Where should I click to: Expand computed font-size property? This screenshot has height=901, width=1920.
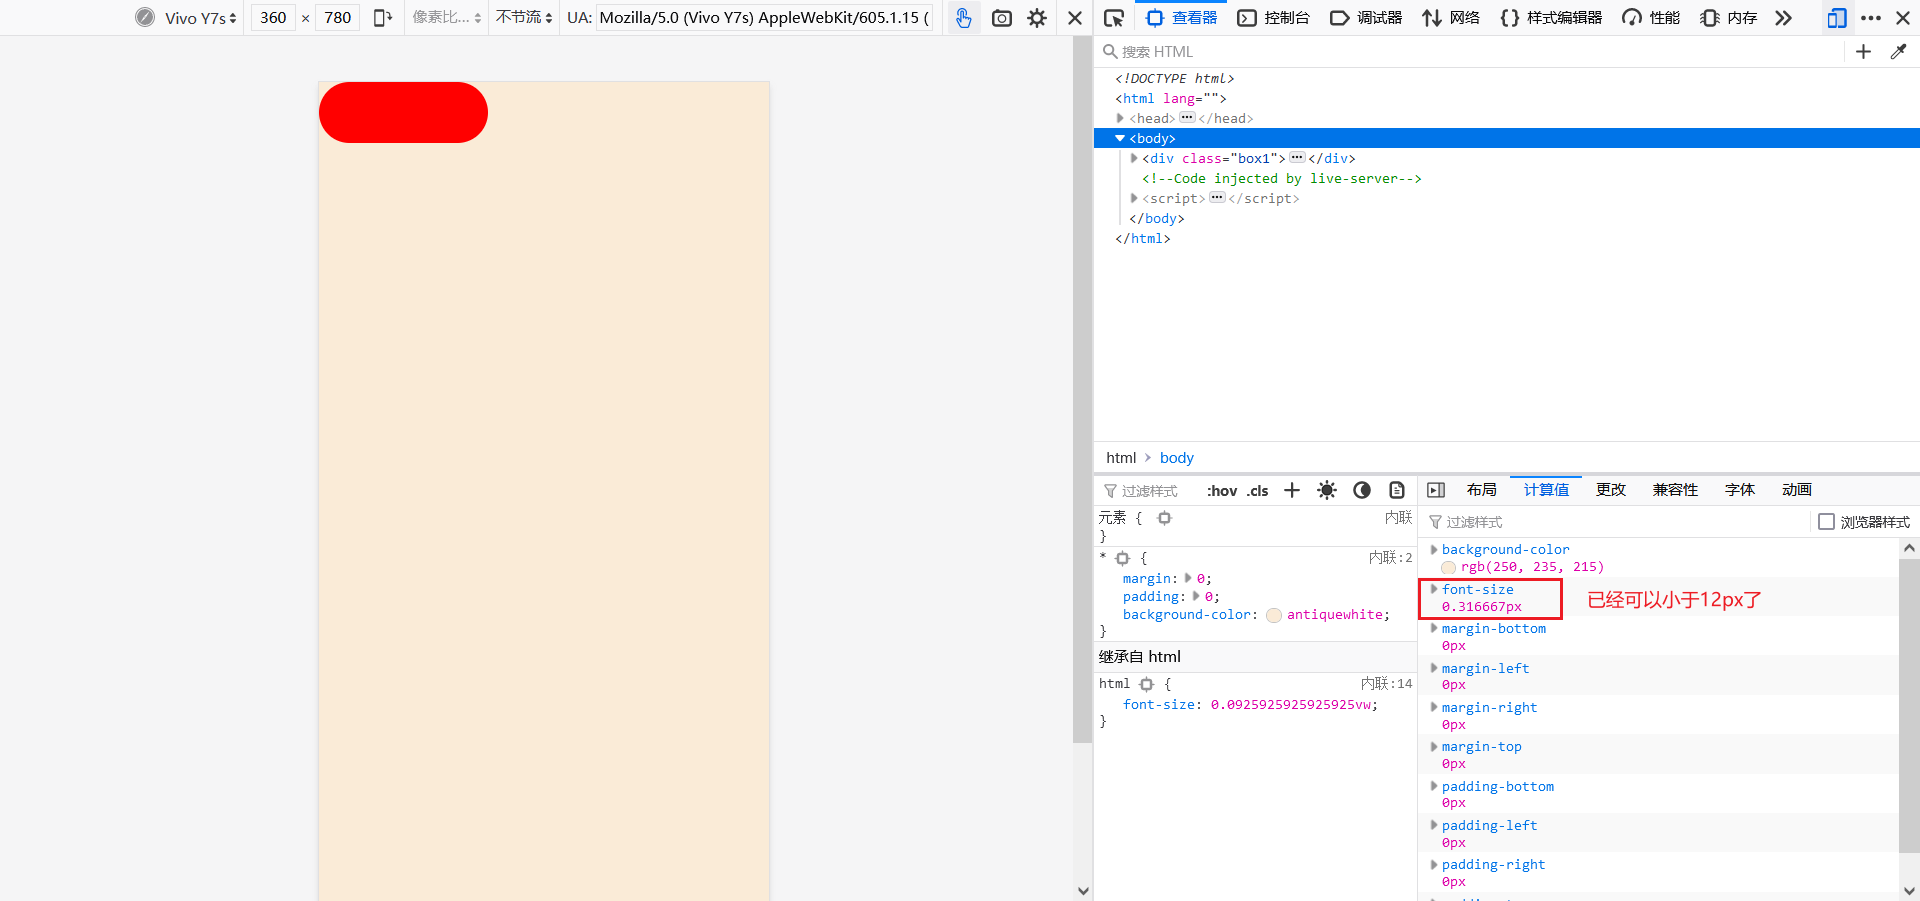[1433, 590]
